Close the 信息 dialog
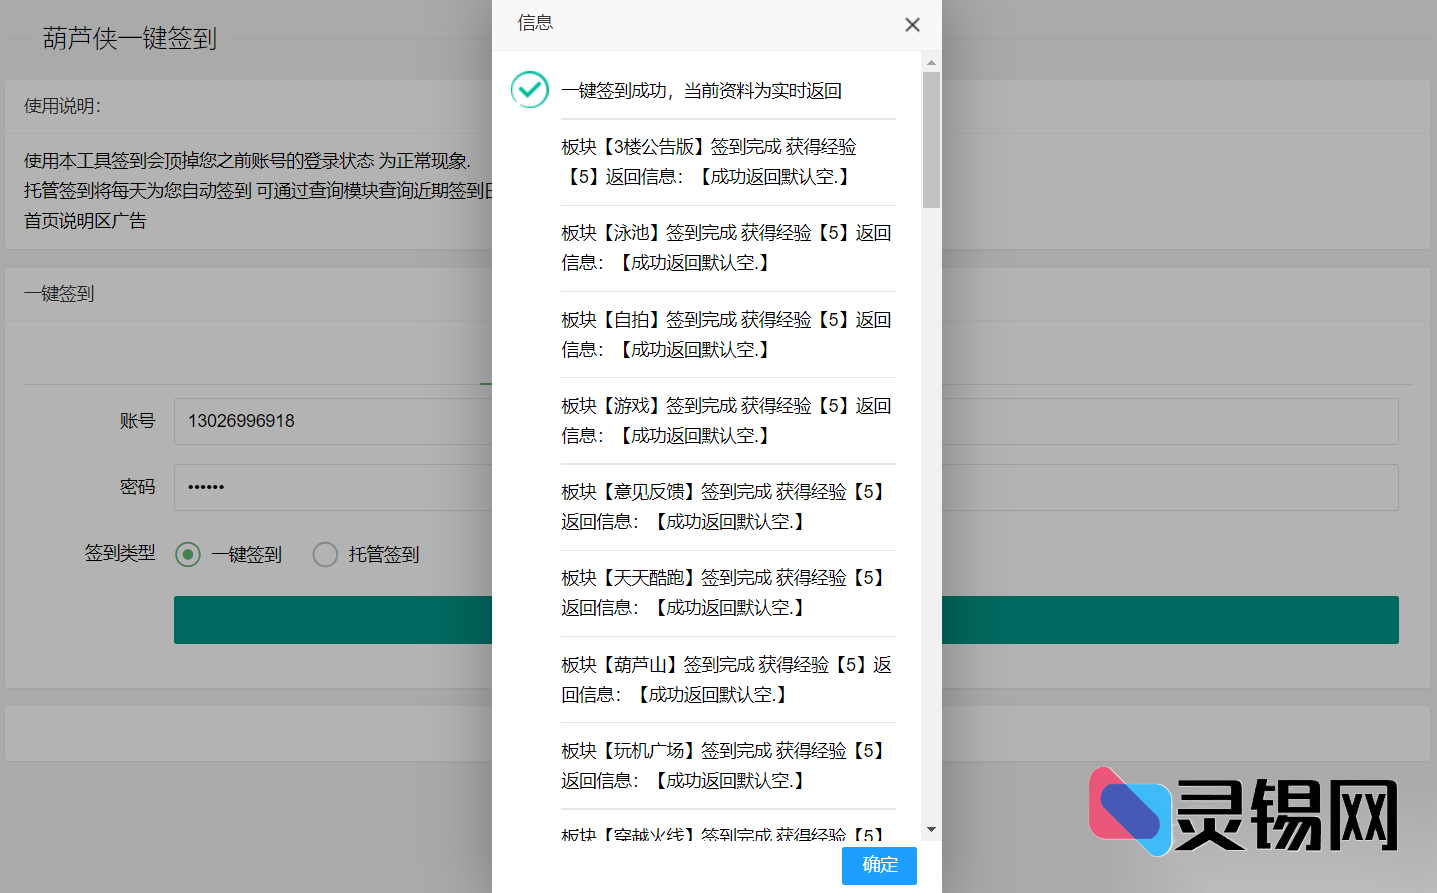The width and height of the screenshot is (1437, 893). point(912,24)
